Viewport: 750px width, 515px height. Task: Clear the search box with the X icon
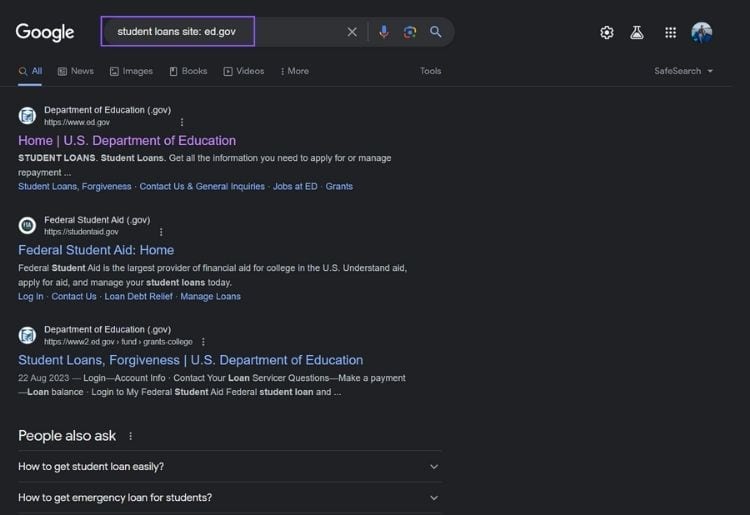coord(352,32)
